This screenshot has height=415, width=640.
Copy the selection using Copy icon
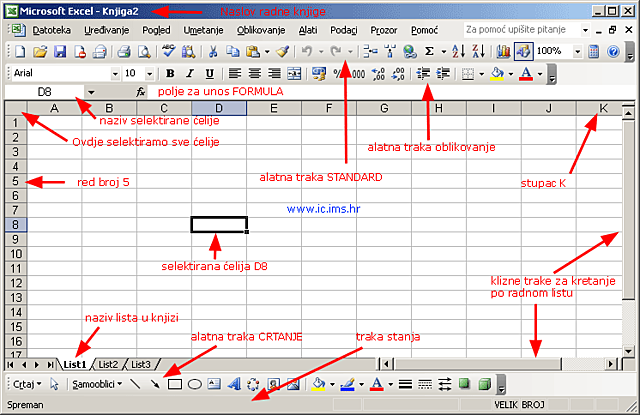click(x=233, y=52)
